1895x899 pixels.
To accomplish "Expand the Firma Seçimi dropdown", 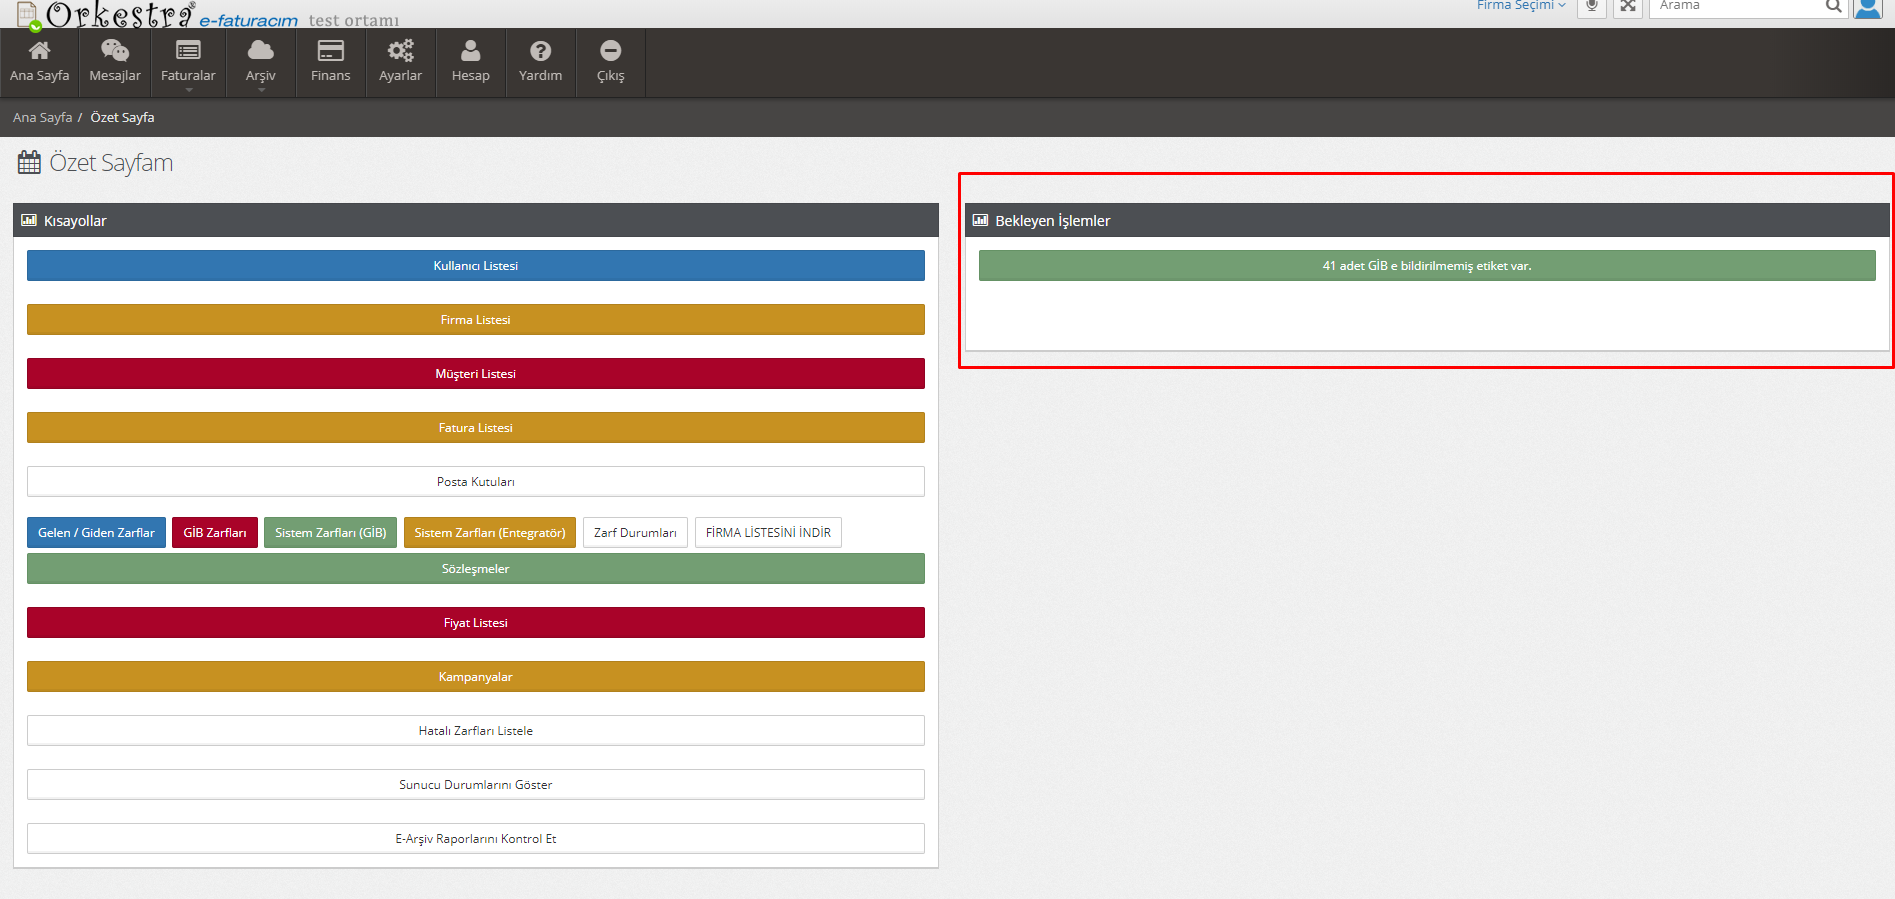I will point(1520,6).
